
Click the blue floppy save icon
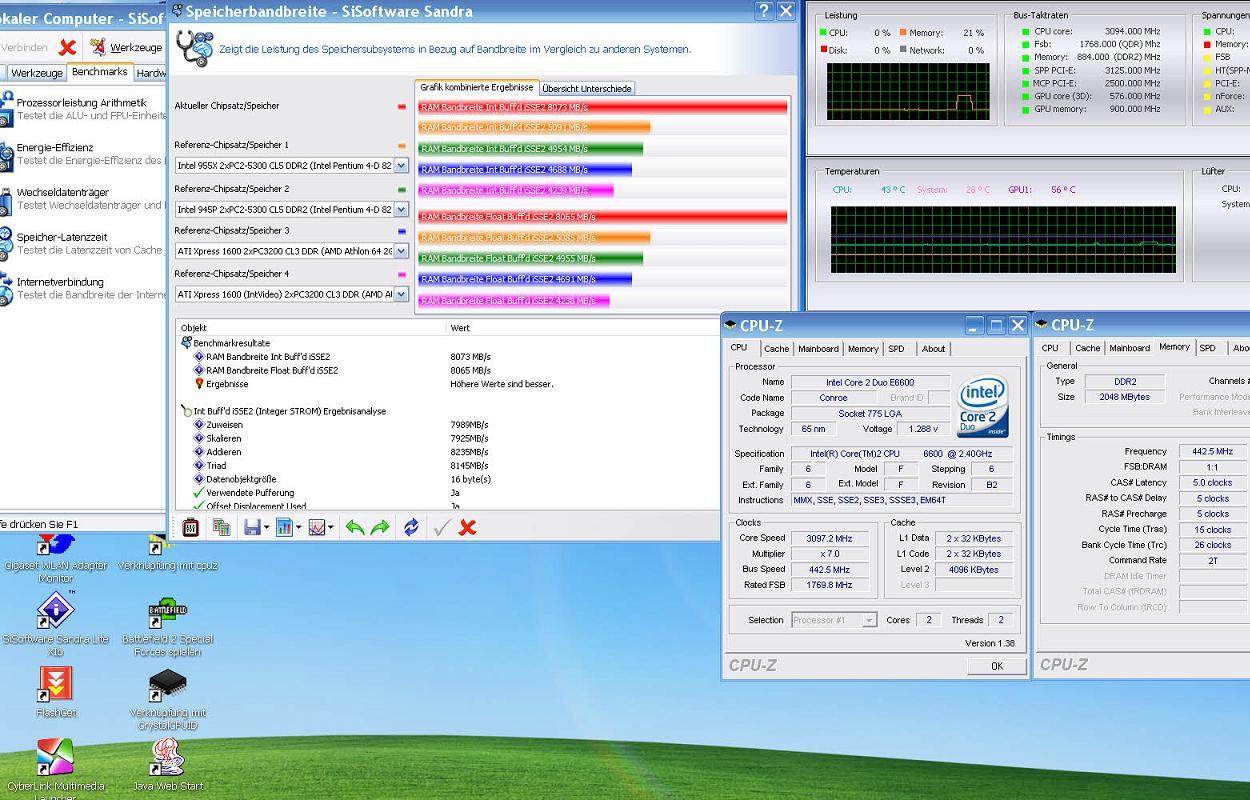coord(252,527)
